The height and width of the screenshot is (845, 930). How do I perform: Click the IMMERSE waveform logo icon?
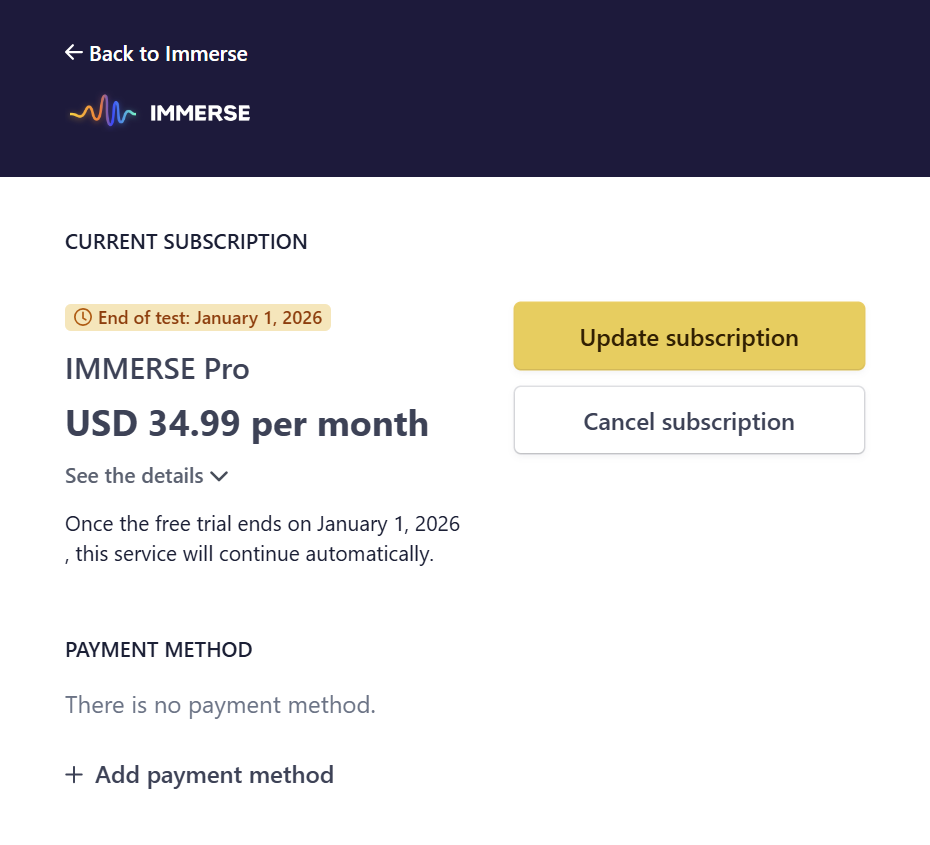click(x=102, y=112)
